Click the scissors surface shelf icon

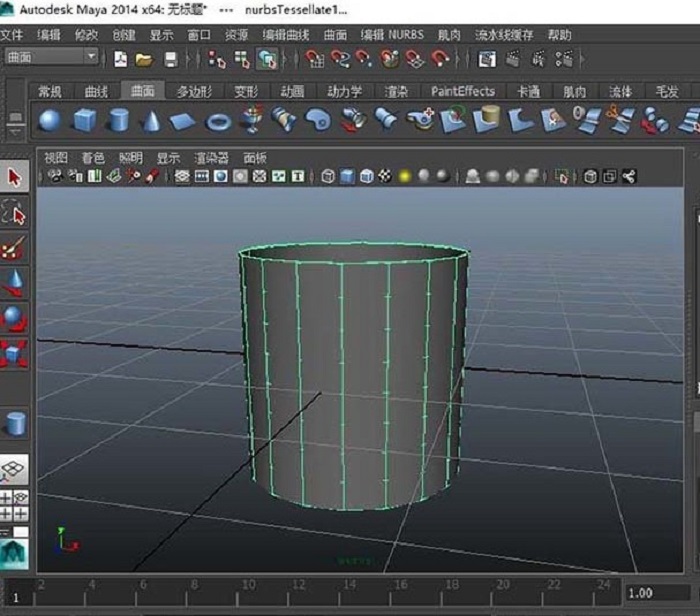click(x=621, y=120)
